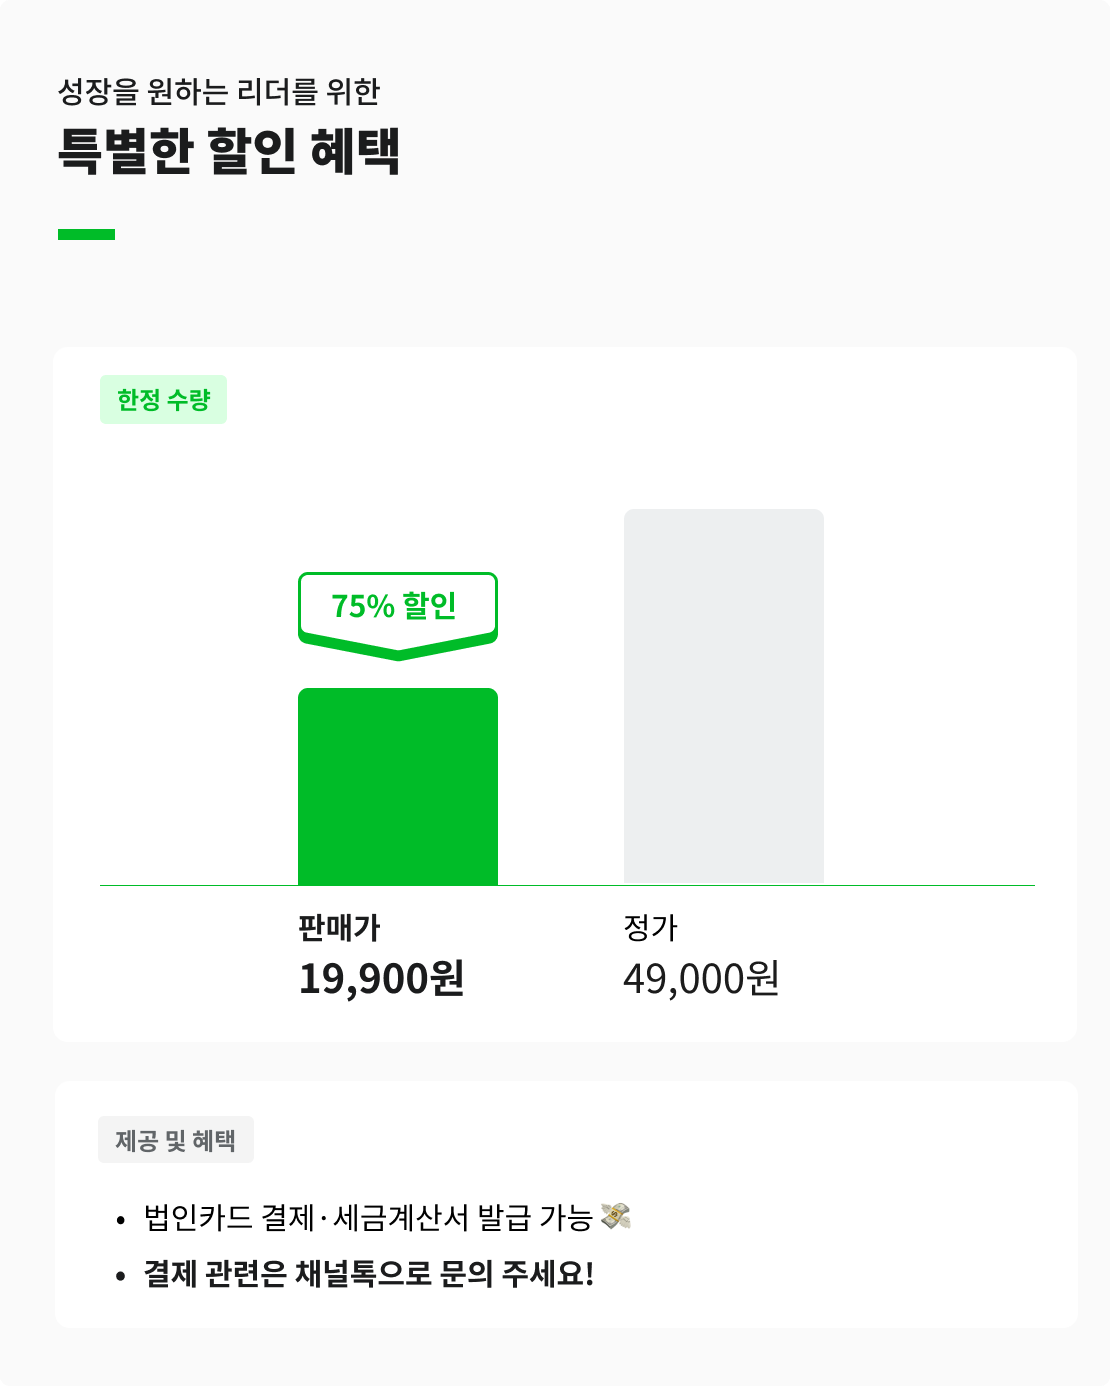Click the short green accent line under the heading
This screenshot has height=1386, width=1110.
click(86, 235)
